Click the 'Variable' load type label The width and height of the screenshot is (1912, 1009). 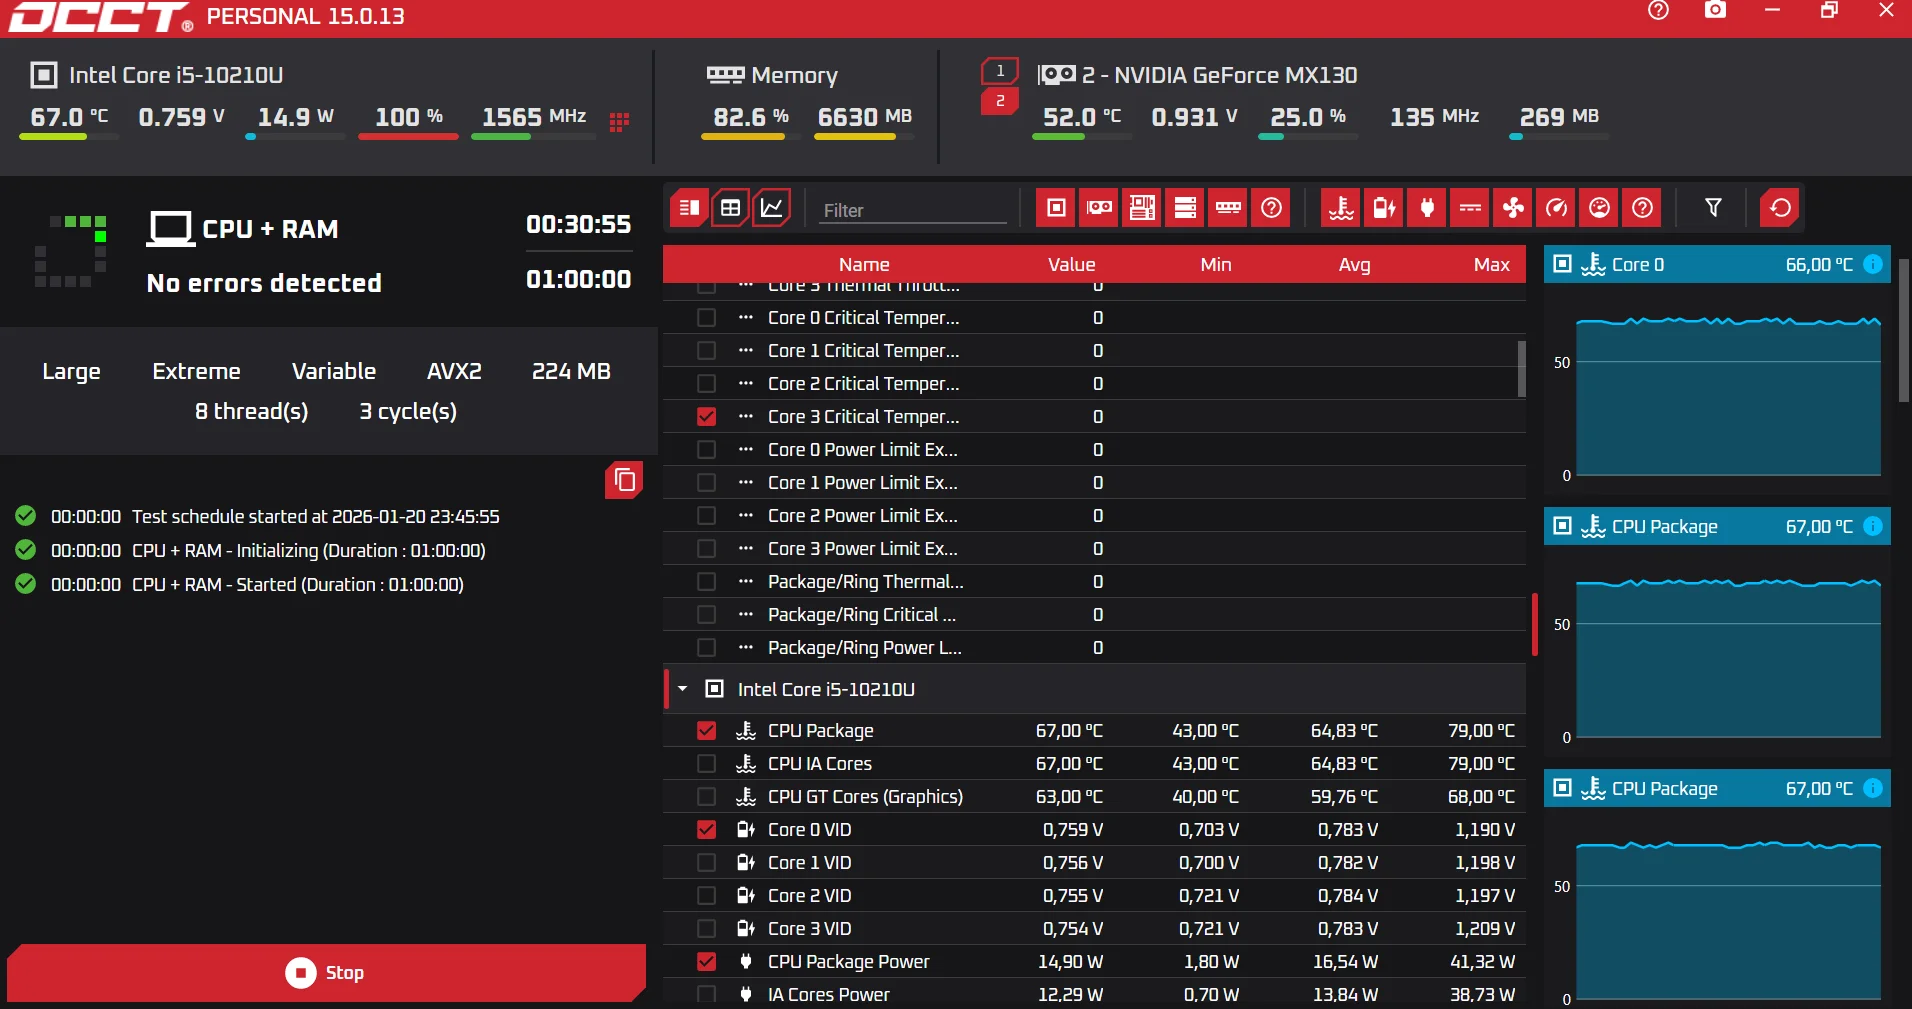coord(334,371)
